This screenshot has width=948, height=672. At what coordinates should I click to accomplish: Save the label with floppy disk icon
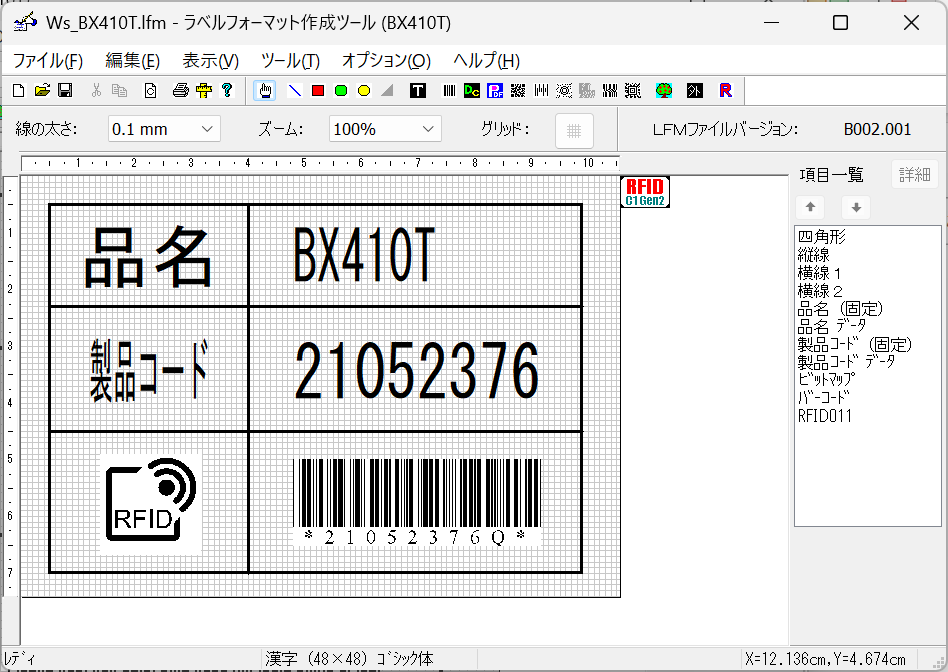point(65,91)
